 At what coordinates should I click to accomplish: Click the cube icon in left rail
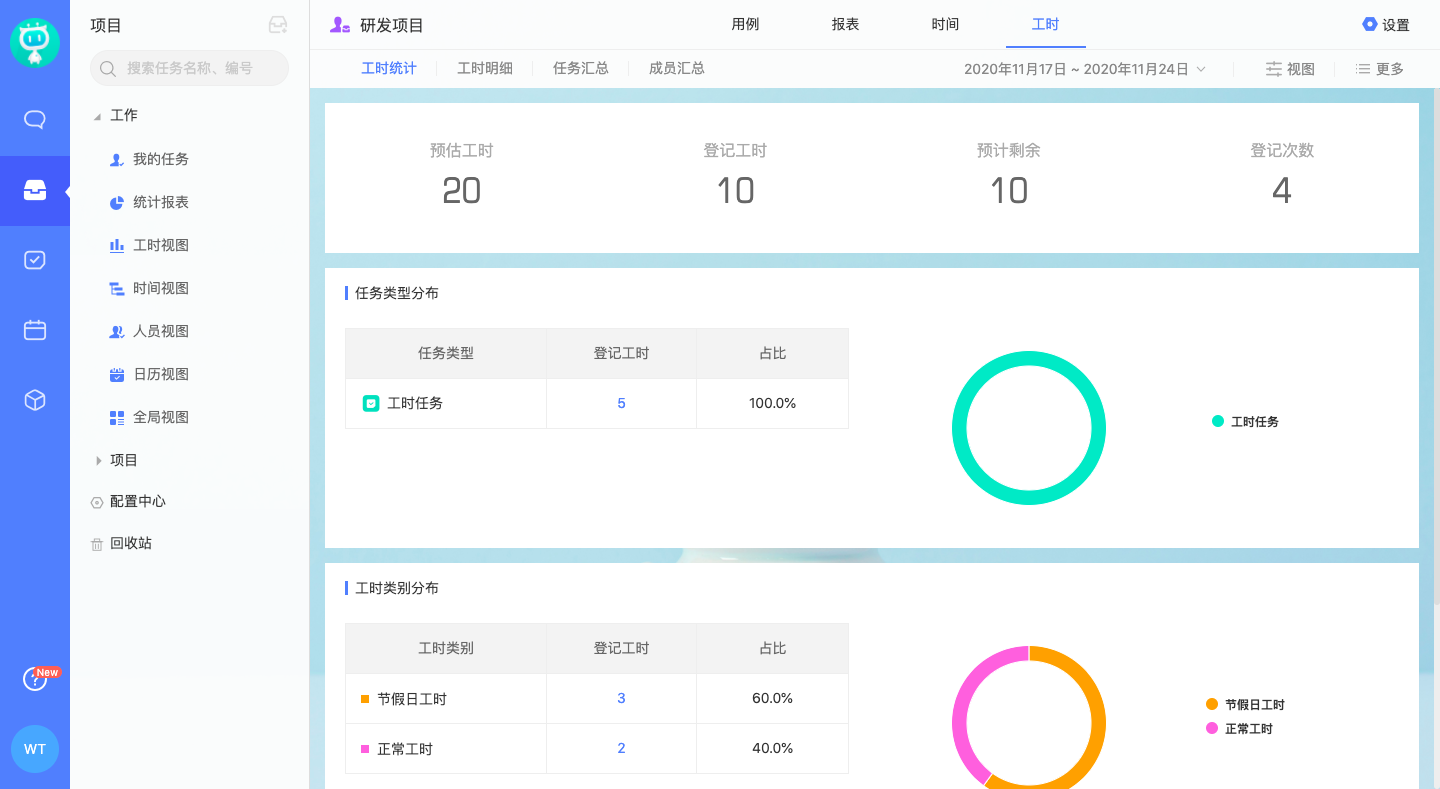click(35, 400)
